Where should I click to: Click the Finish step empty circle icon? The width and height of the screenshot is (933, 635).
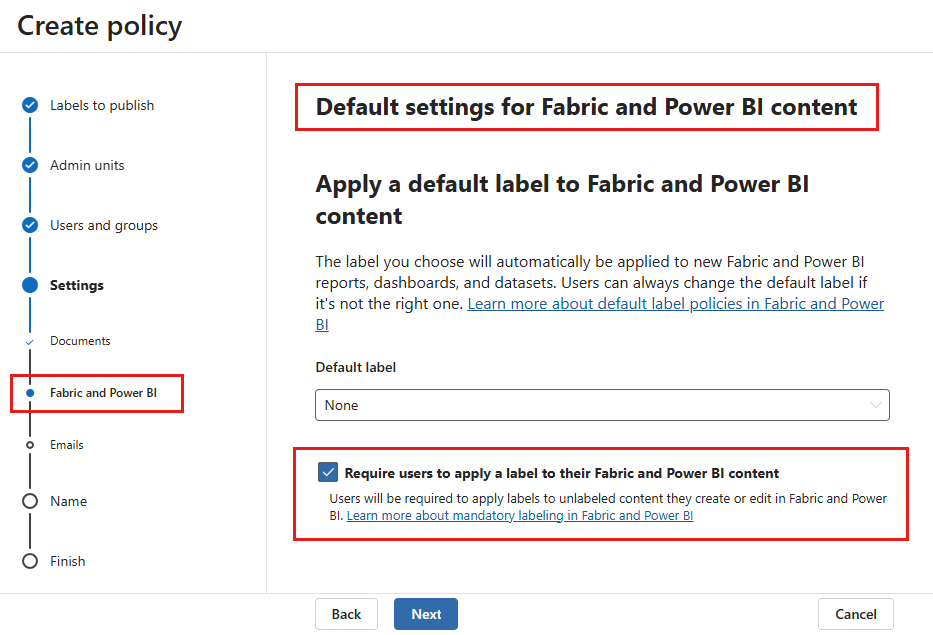tap(30, 562)
